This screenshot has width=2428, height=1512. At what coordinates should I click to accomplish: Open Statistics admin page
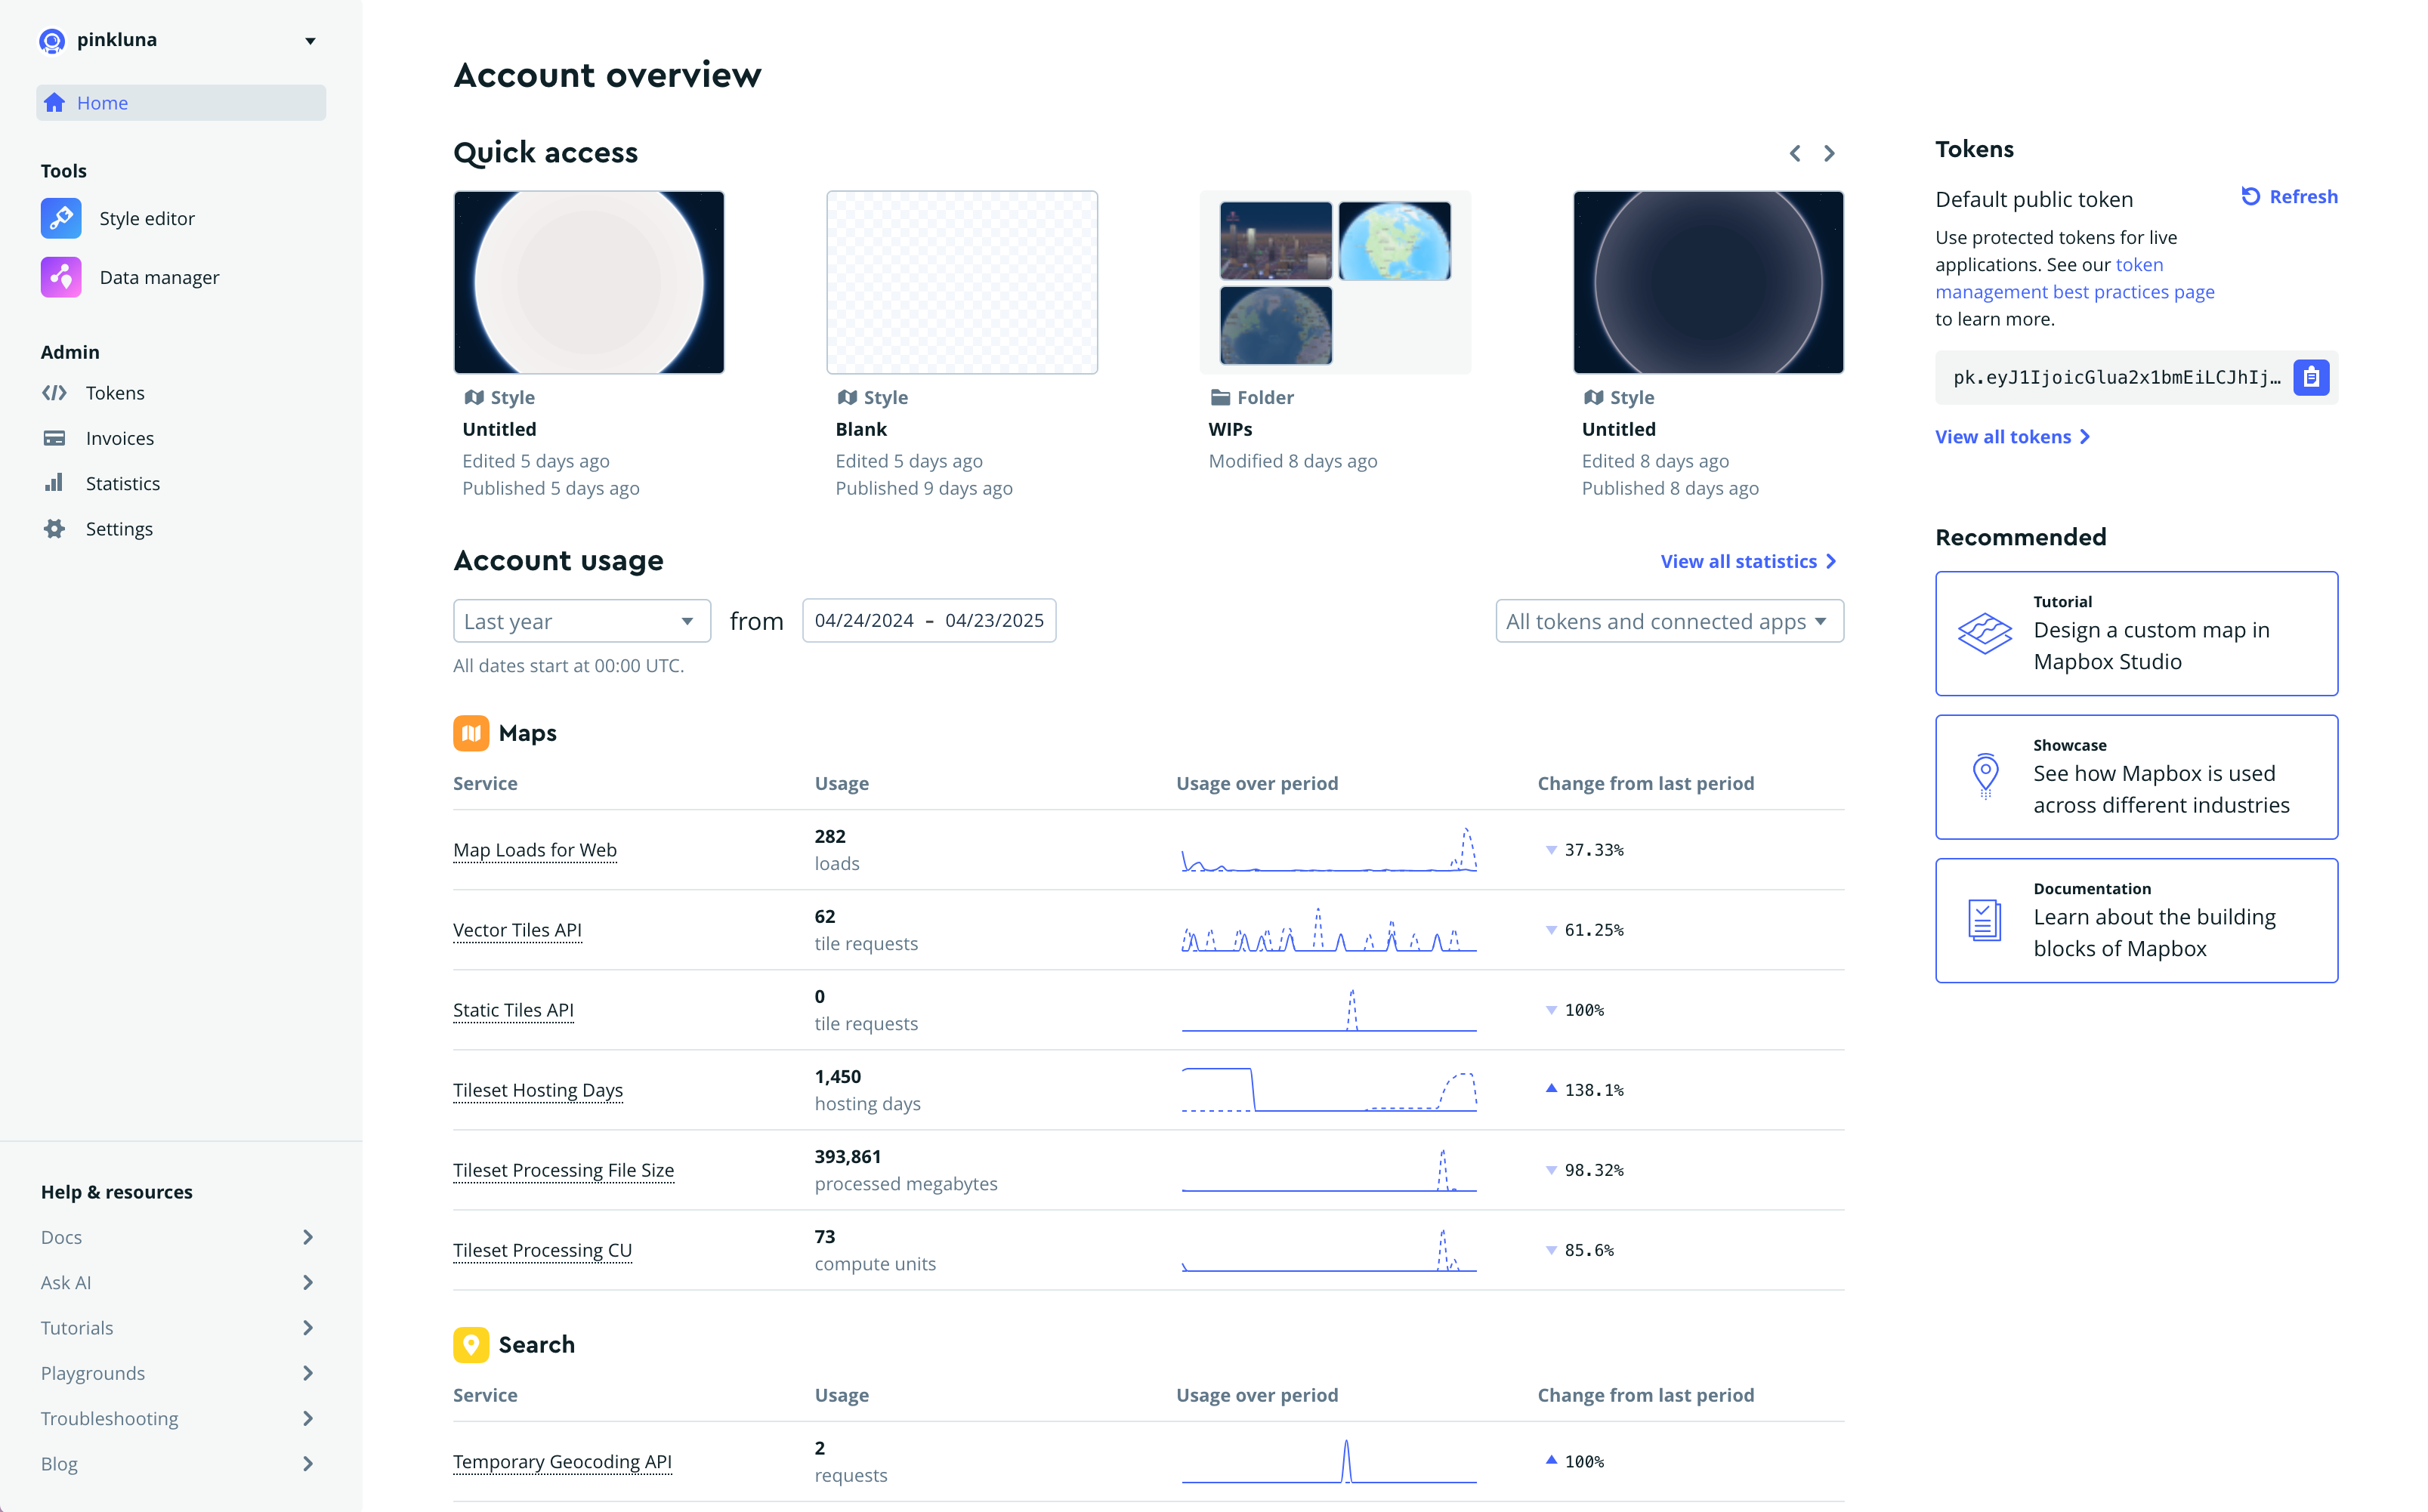coord(123,483)
